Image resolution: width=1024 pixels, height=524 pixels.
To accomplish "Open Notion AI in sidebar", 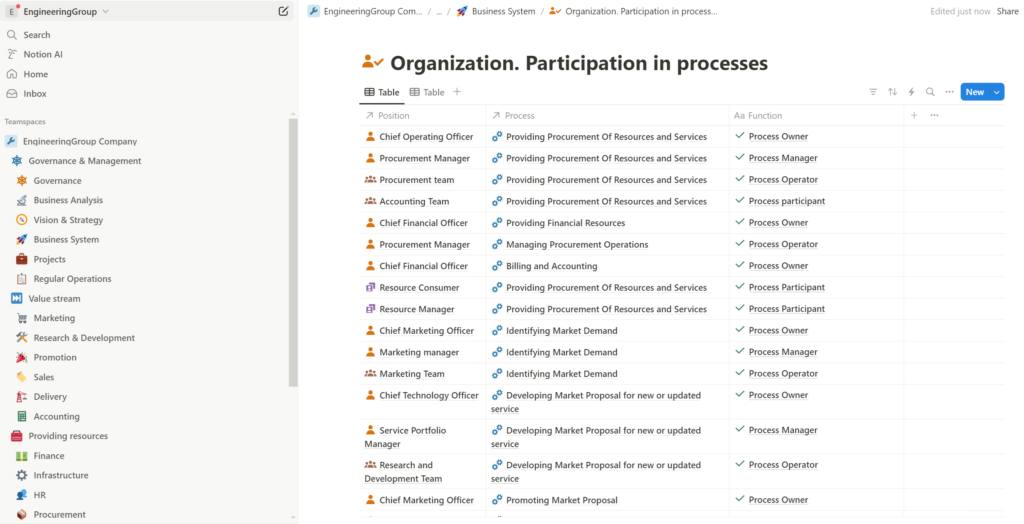I will [43, 54].
